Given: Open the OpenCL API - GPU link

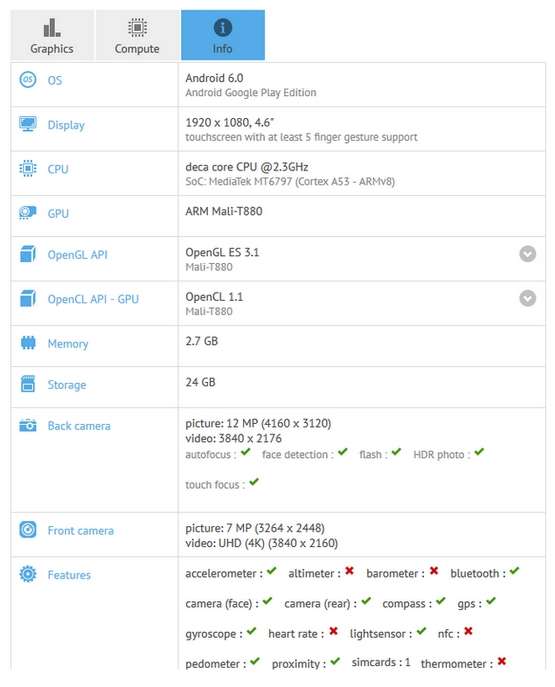Looking at the screenshot, I should coord(93,299).
